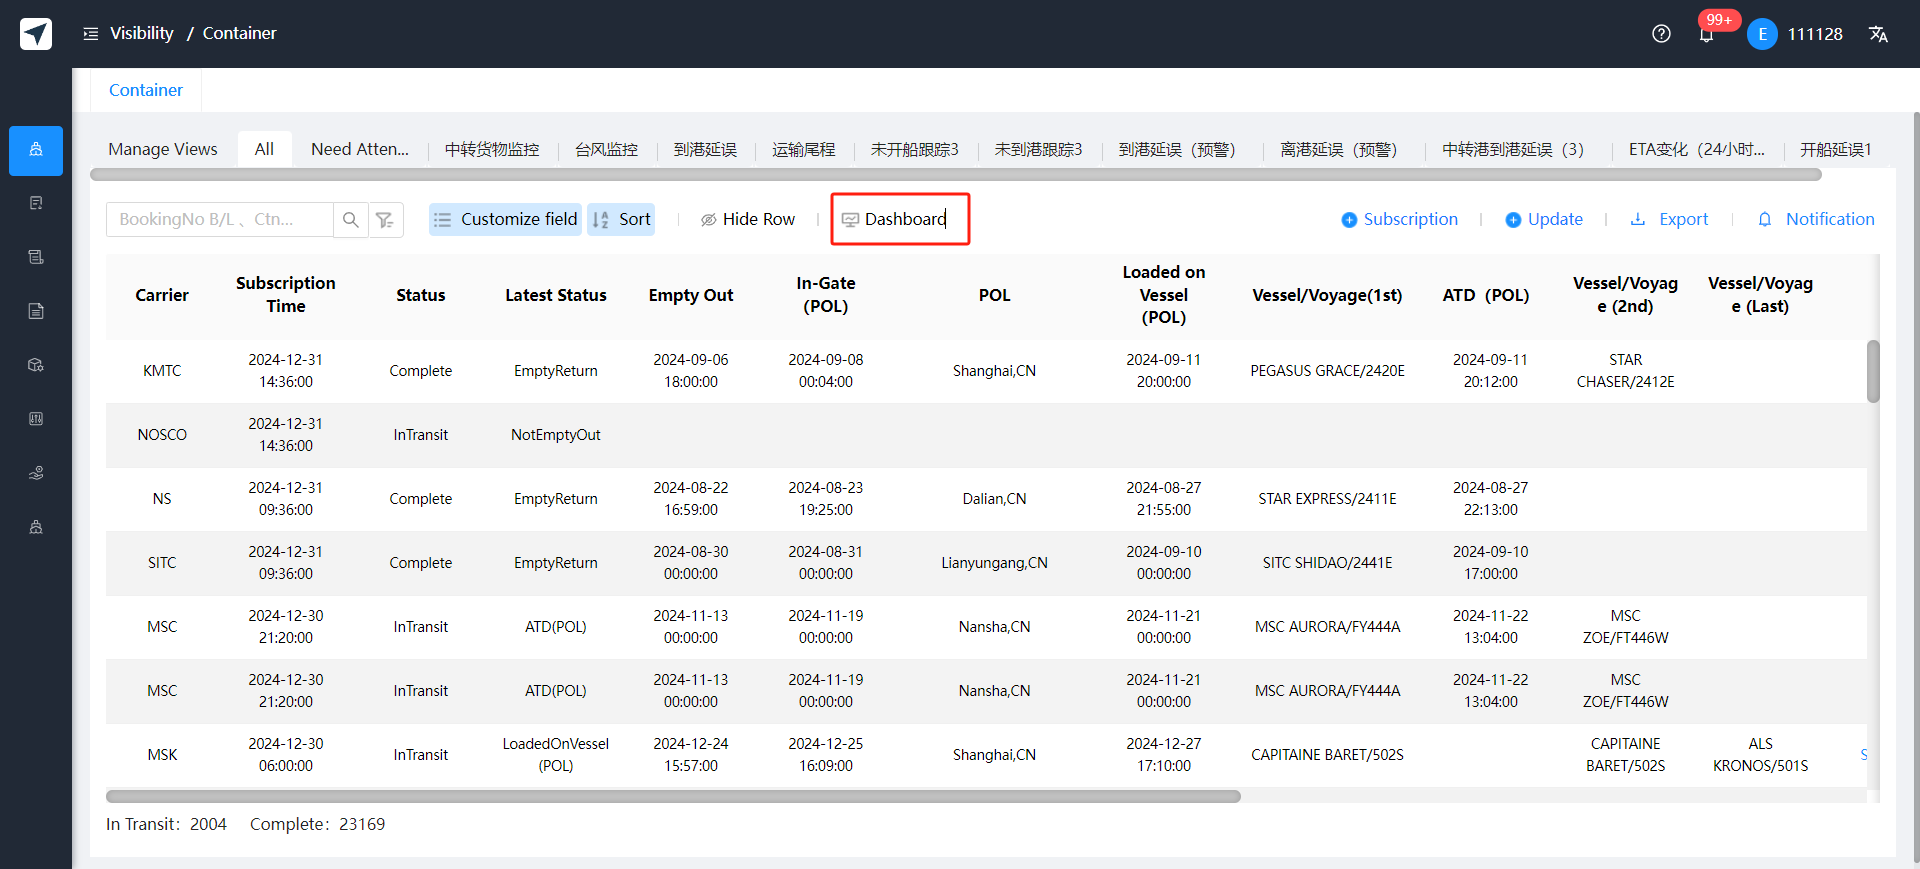Click the user ID 111128

pos(1815,34)
